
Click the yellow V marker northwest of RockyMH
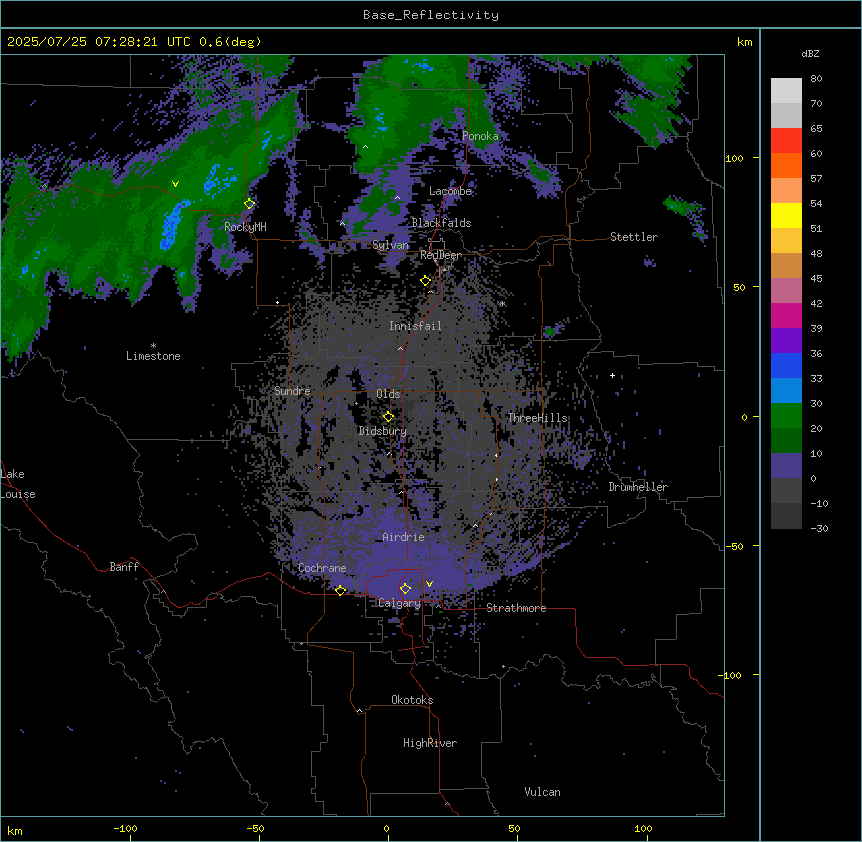point(175,184)
